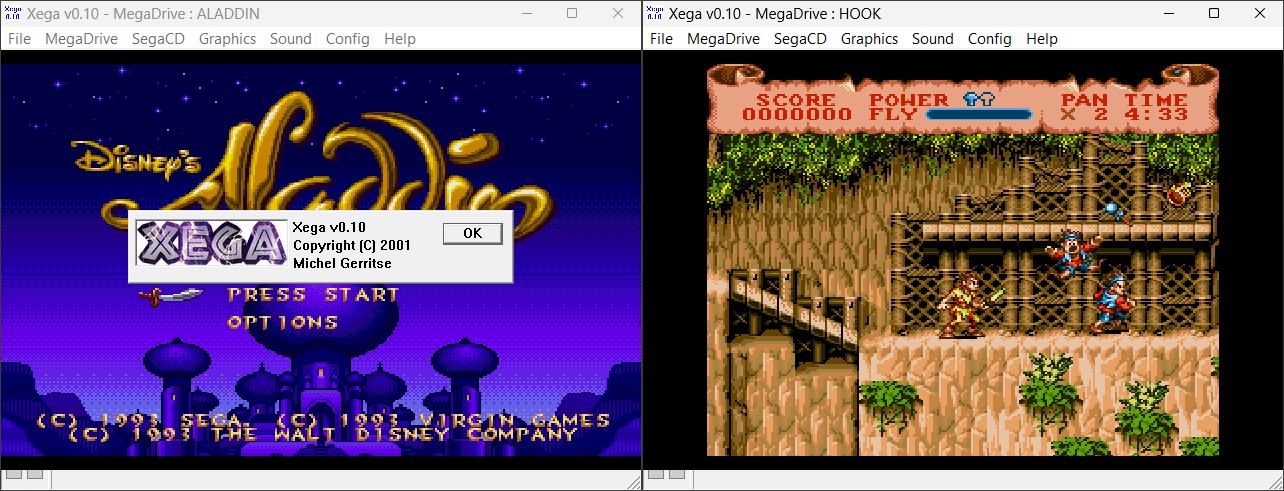Minimize the ALADDIN window
Viewport: 1284px width, 491px height.
click(526, 13)
